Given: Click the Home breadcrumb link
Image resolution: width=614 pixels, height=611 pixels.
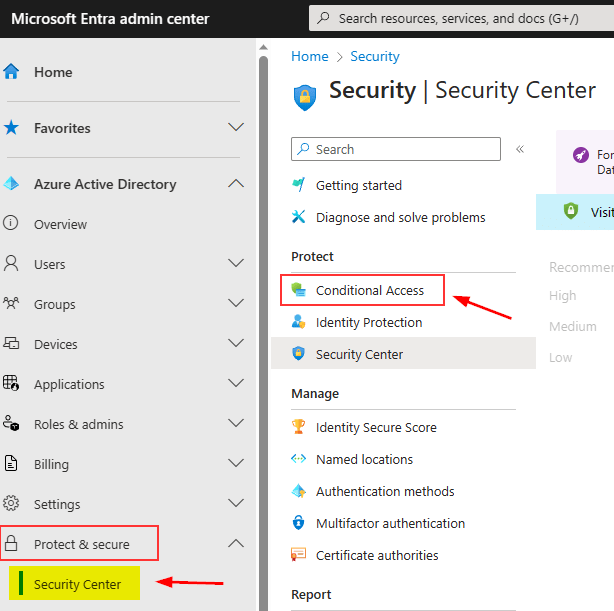Looking at the screenshot, I should click(309, 56).
